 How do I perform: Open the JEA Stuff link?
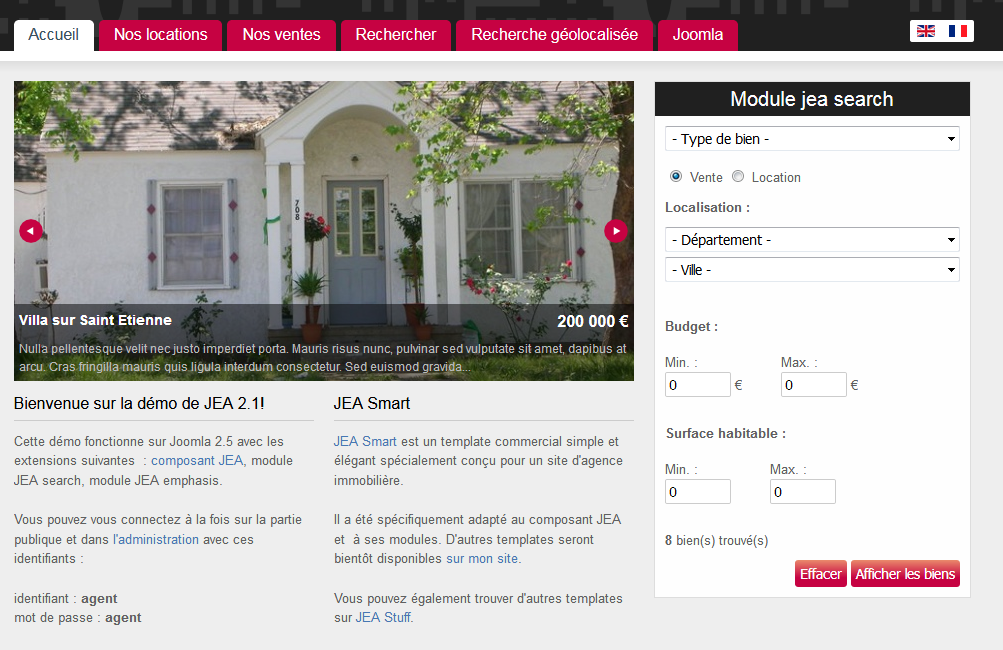point(383,617)
